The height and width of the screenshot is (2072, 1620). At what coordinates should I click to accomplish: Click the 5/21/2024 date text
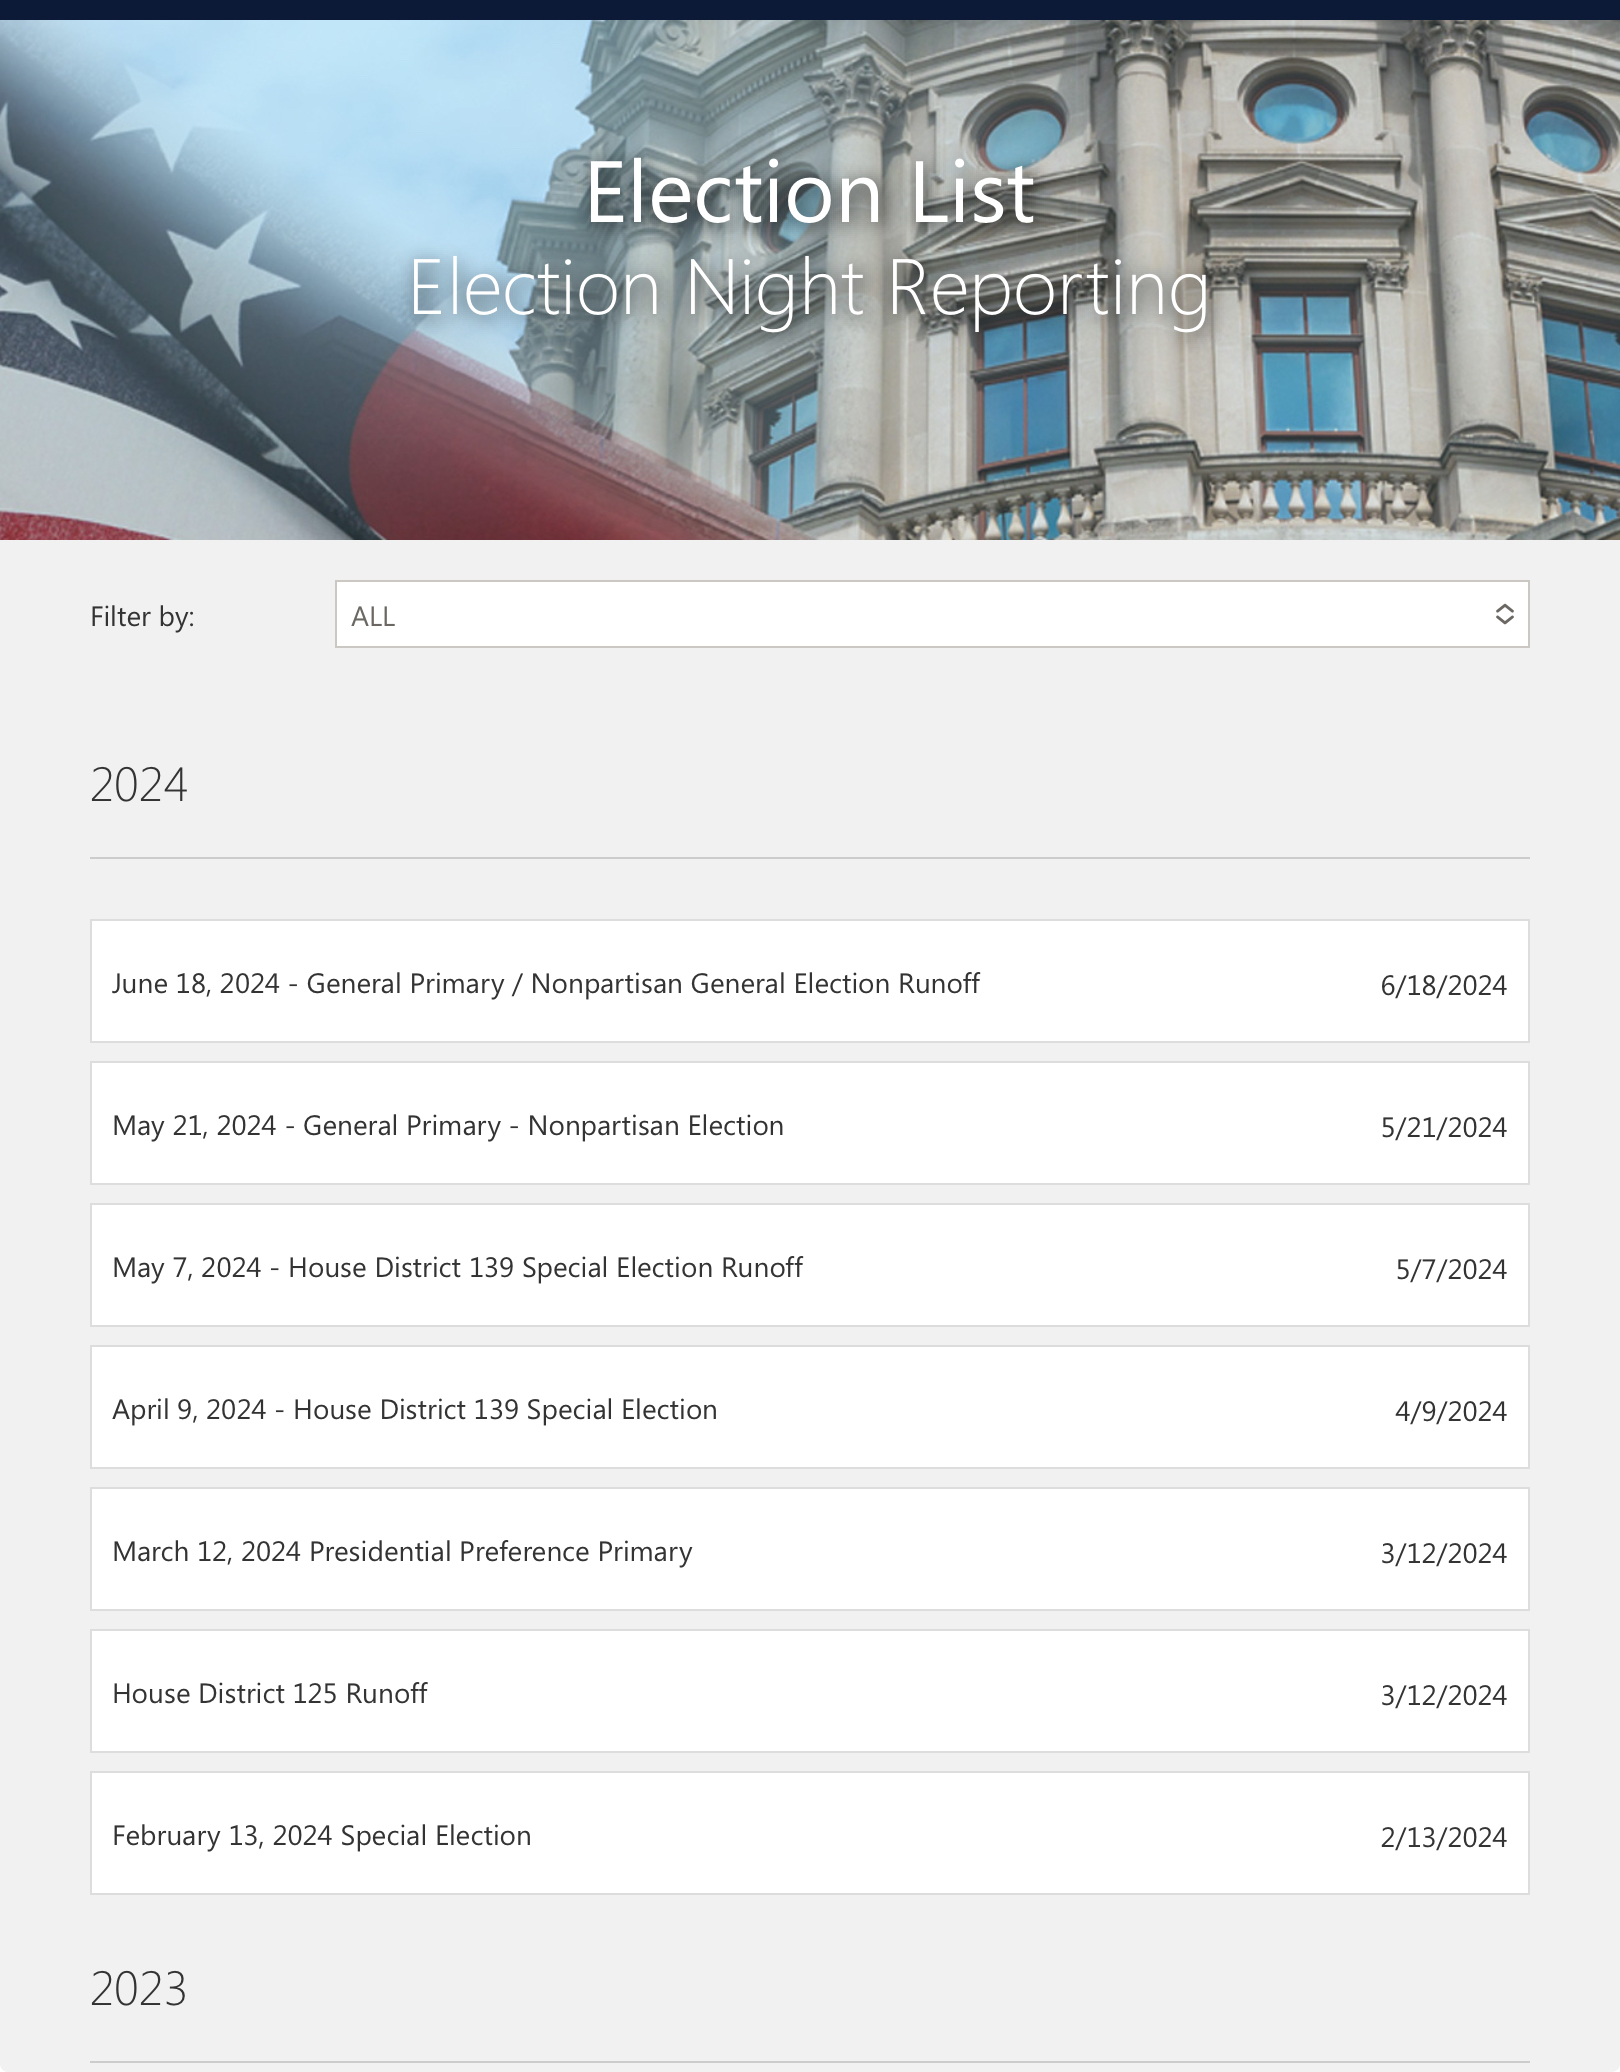coord(1443,1128)
